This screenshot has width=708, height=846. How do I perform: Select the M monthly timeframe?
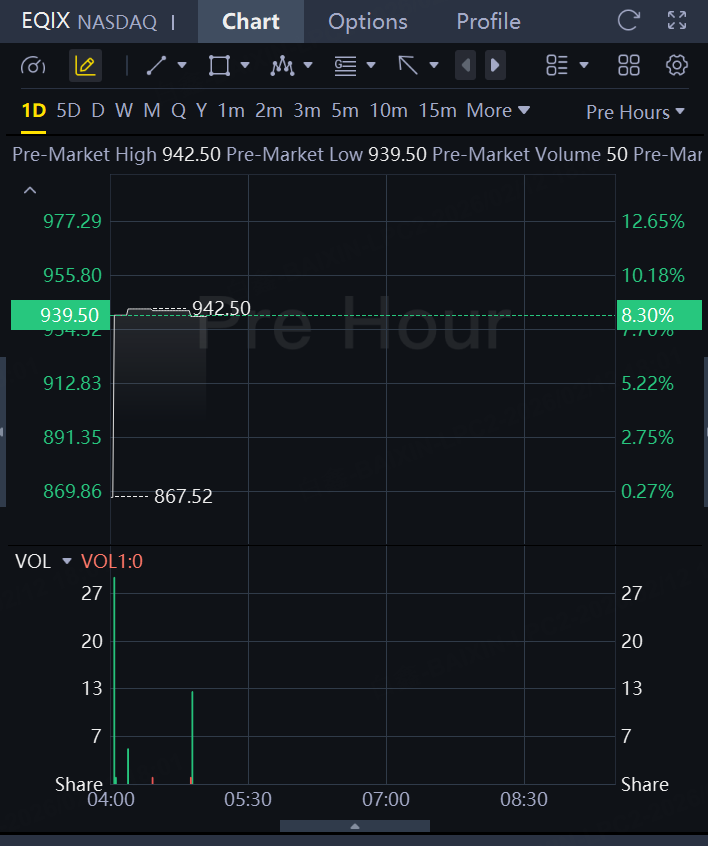click(x=152, y=111)
